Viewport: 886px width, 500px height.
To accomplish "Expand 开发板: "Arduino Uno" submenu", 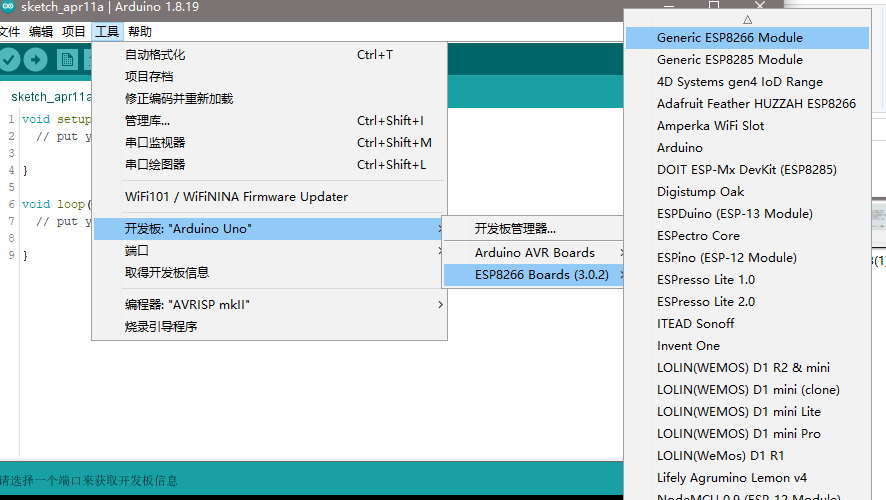I will (270, 229).
